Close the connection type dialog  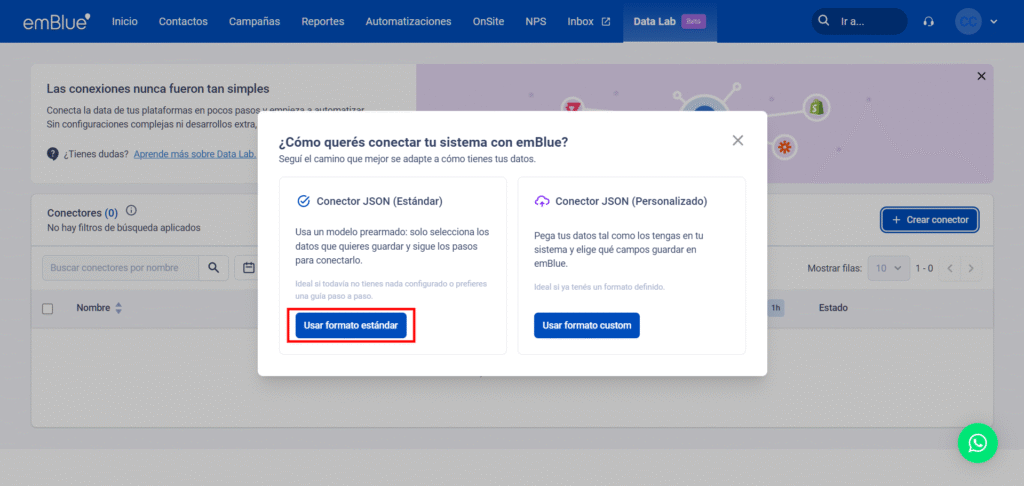(x=738, y=140)
